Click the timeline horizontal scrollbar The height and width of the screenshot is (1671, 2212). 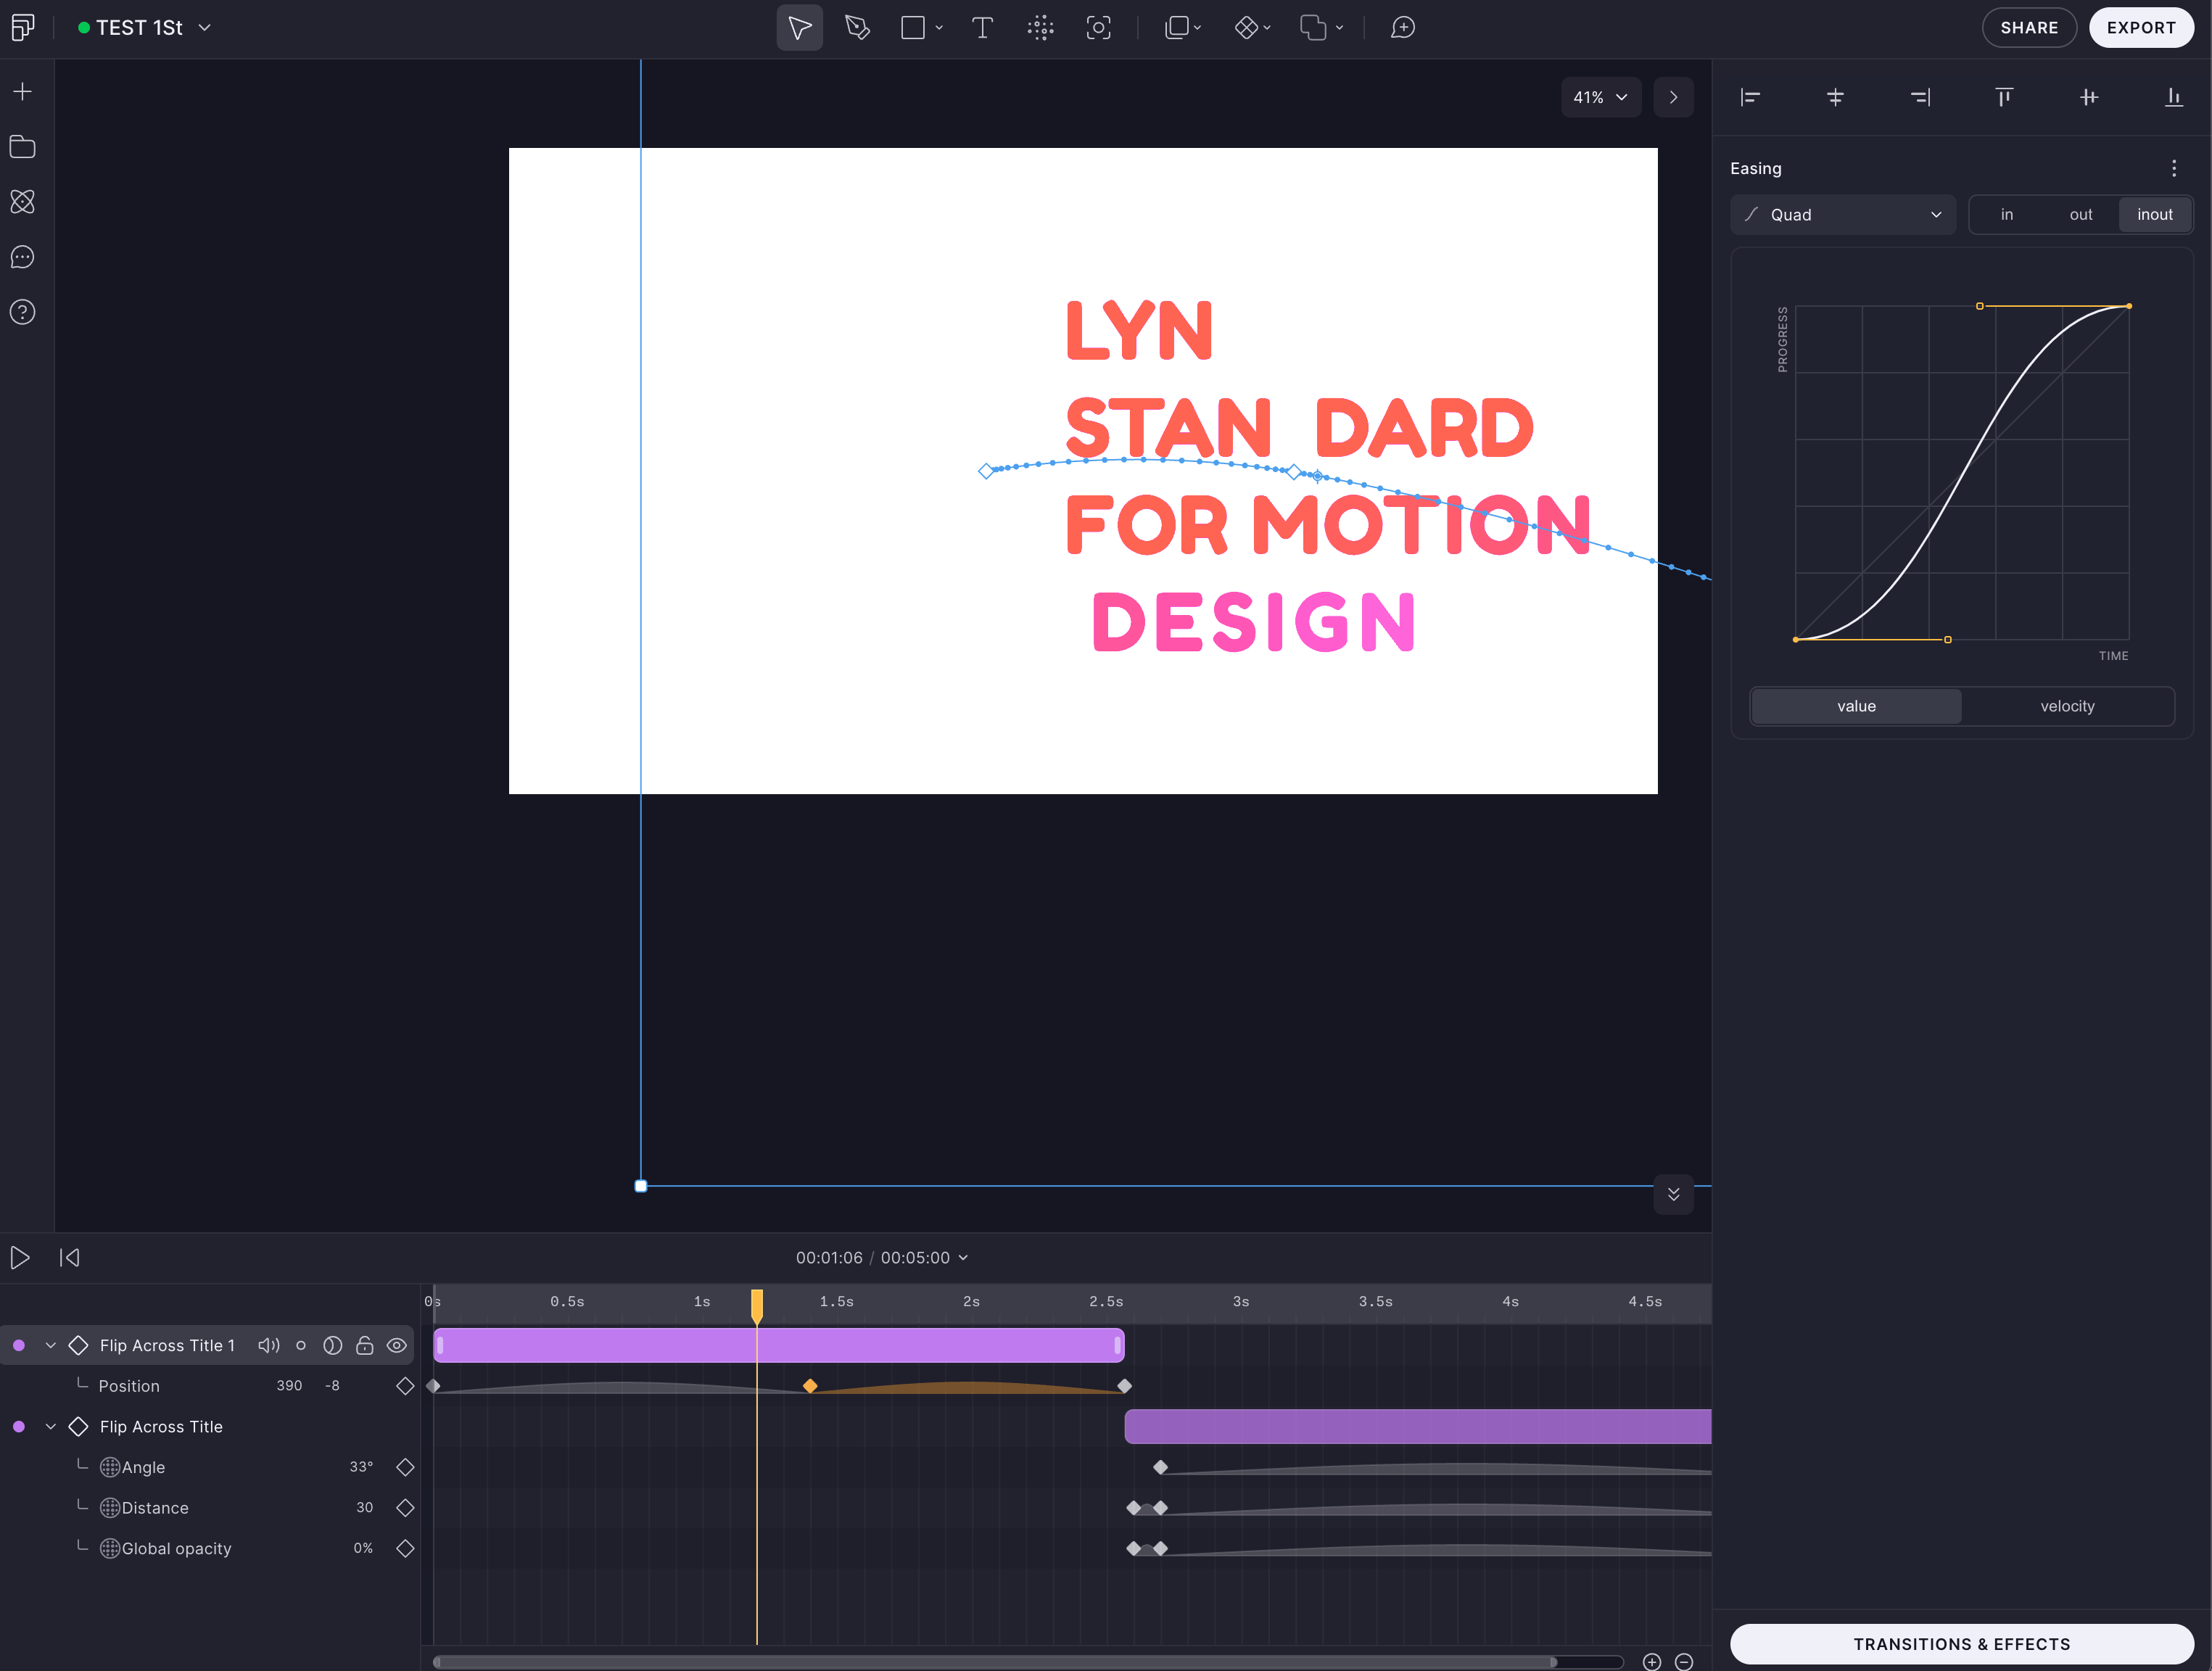[995, 1662]
